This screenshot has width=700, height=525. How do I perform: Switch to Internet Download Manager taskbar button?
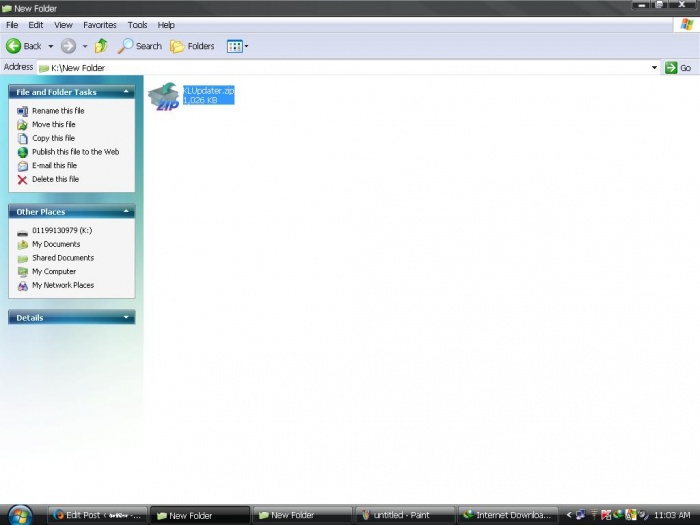pos(508,515)
